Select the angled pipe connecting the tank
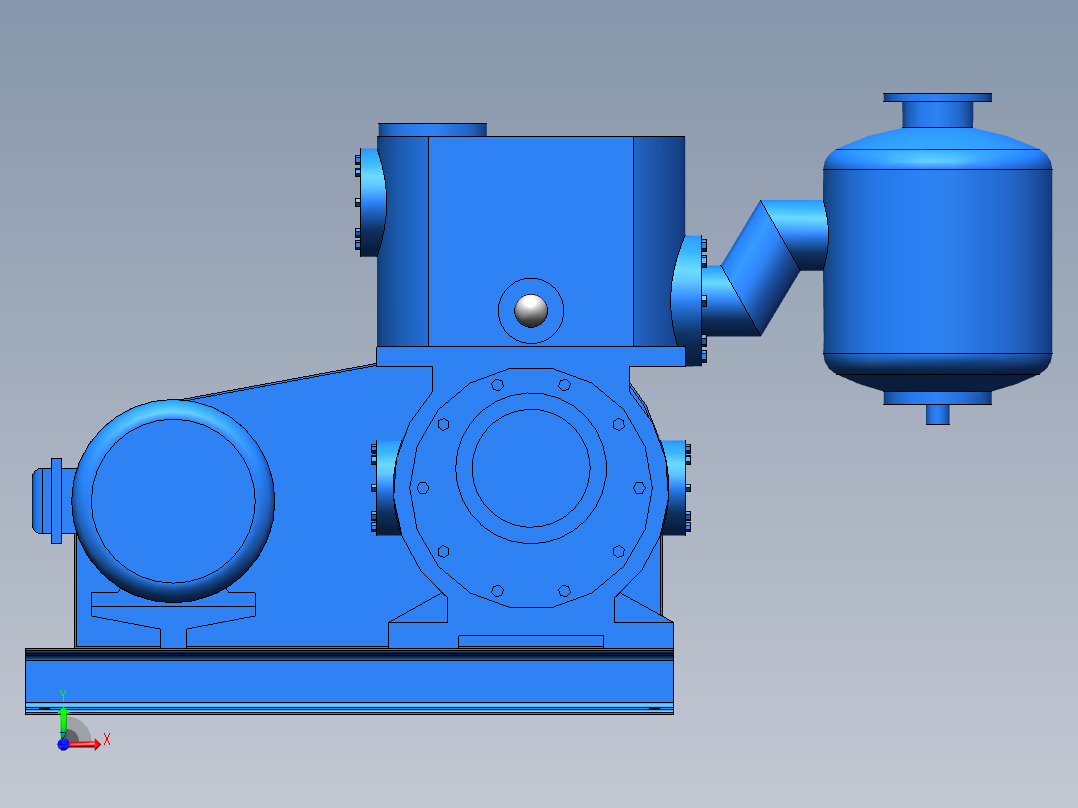The width and height of the screenshot is (1078, 808). click(x=762, y=268)
